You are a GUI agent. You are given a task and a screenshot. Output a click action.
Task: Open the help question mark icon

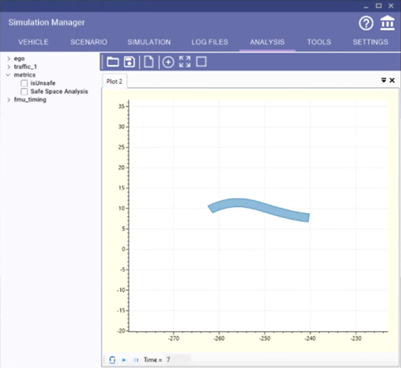(366, 24)
